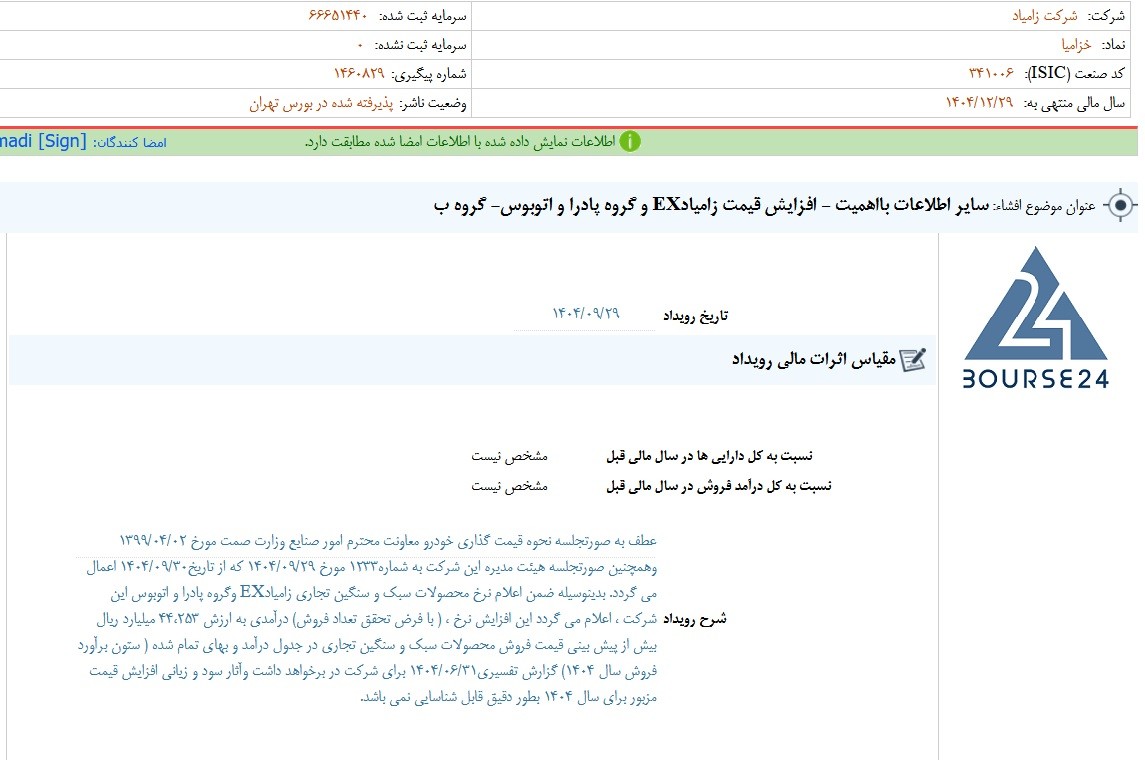Click the description line starting 'عطف به صورتجلسه'
The width and height of the screenshot is (1145, 760).
(388, 541)
